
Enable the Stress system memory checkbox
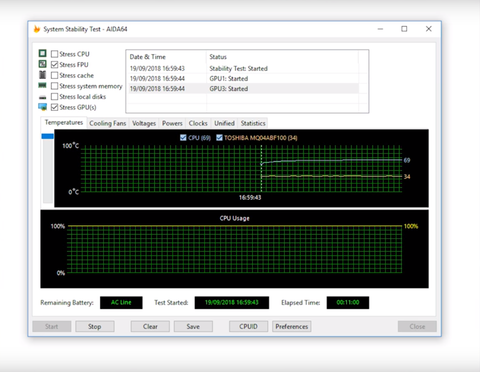pyautogui.click(x=54, y=86)
